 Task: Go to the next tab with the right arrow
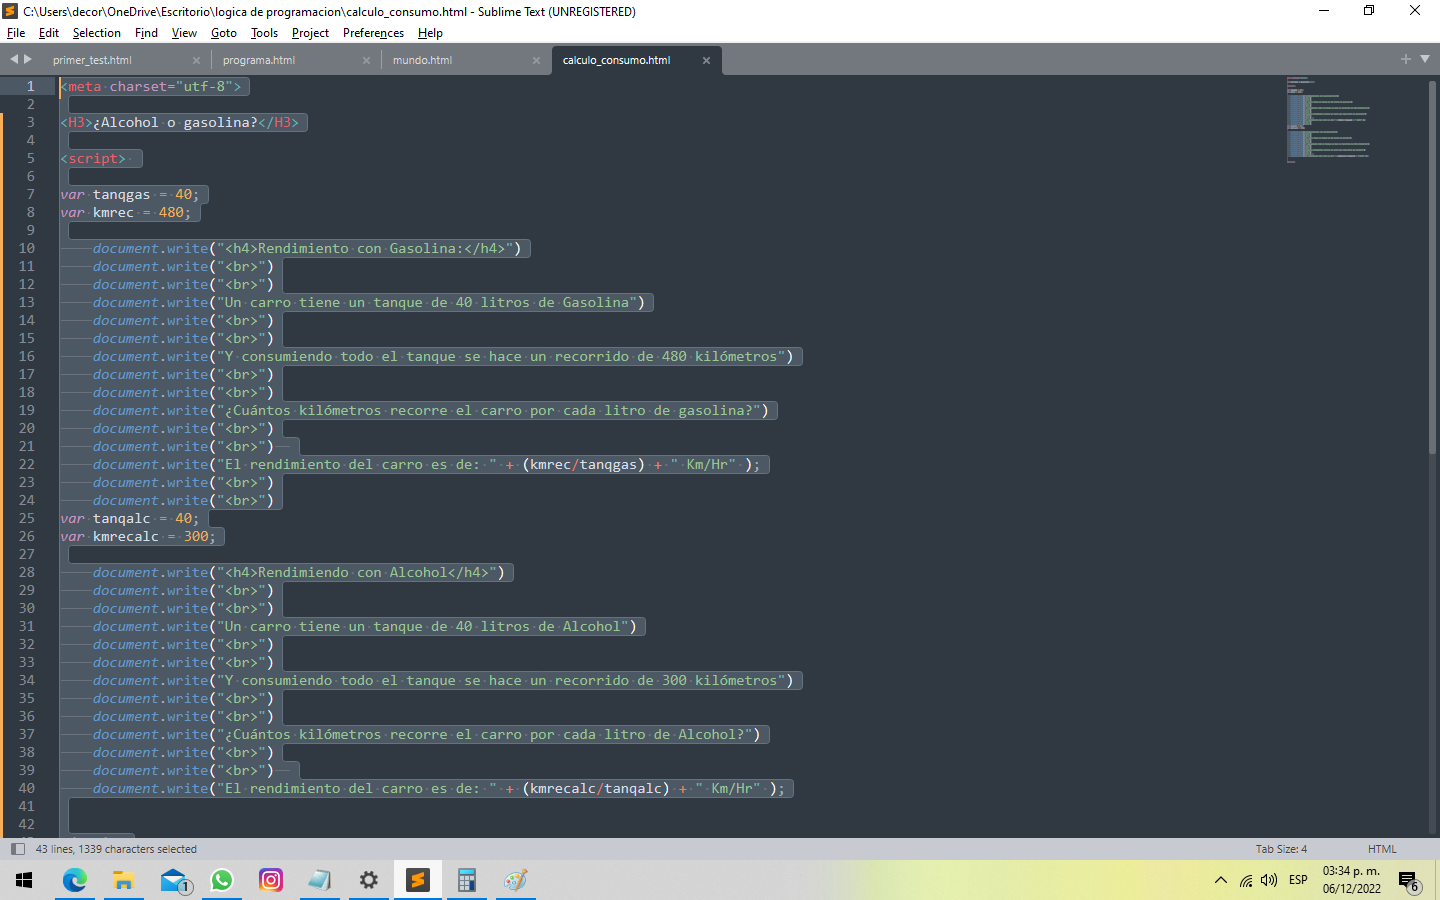point(28,59)
